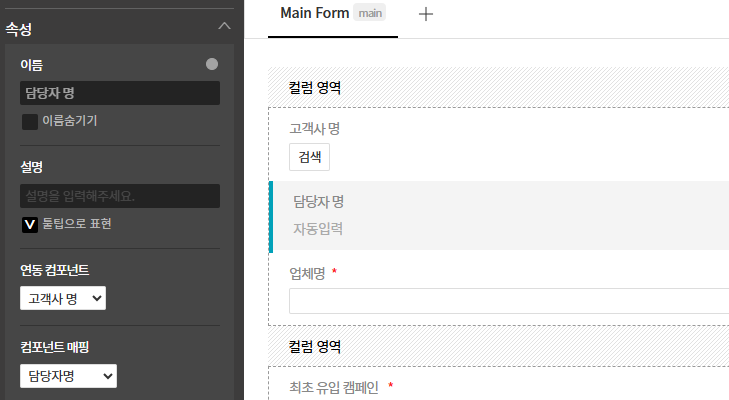Open the 컴포넌트 매핑 dropdown
This screenshot has height=400, width=729.
point(68,376)
